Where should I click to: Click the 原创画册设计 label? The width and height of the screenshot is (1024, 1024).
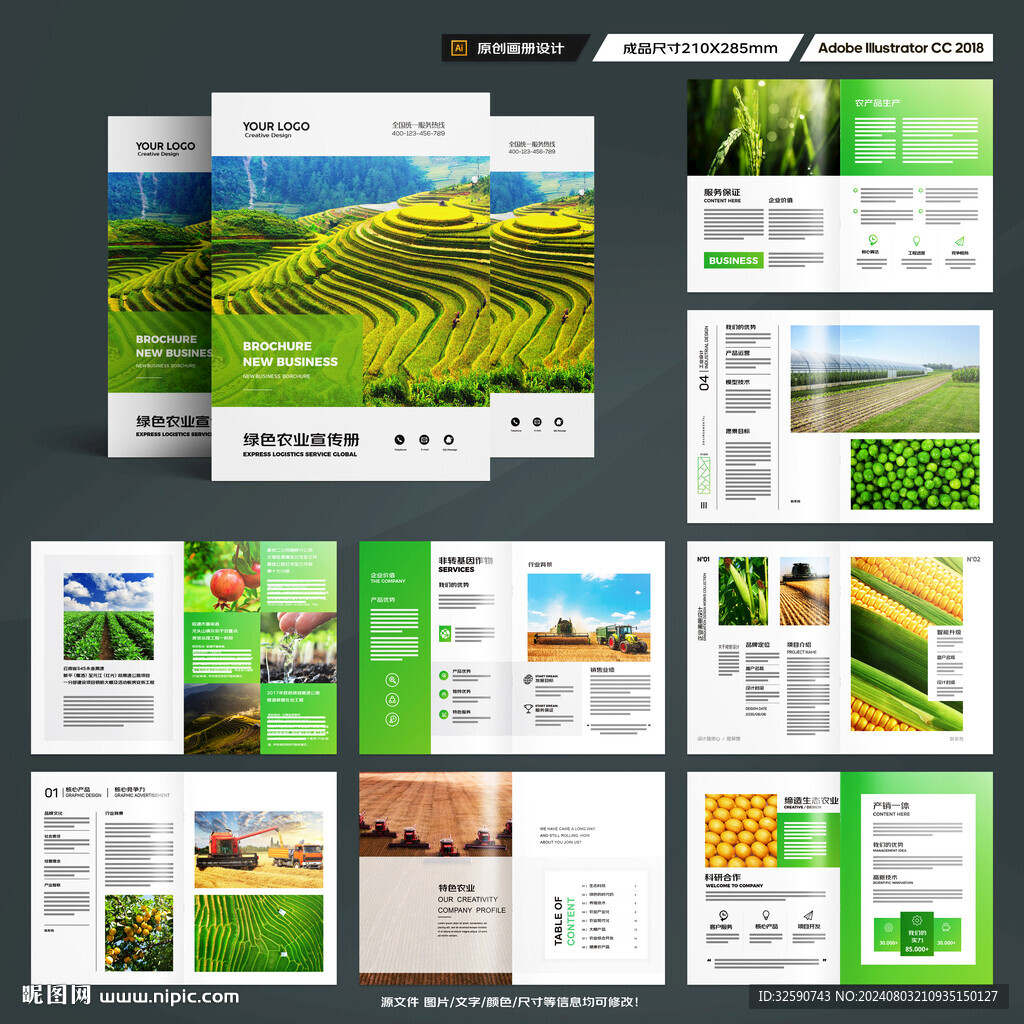[520, 48]
